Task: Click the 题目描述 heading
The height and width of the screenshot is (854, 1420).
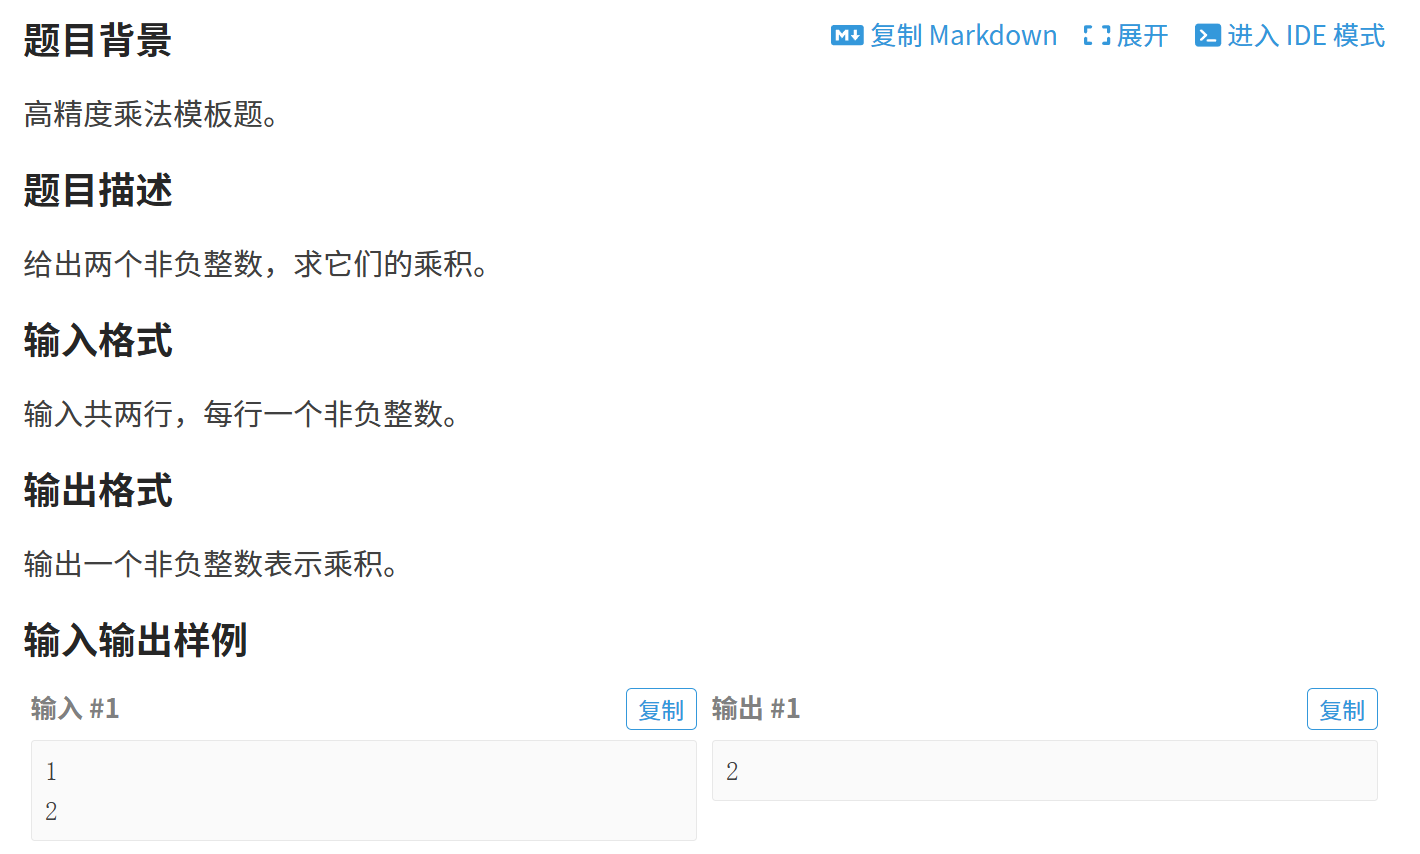Action: tap(98, 190)
